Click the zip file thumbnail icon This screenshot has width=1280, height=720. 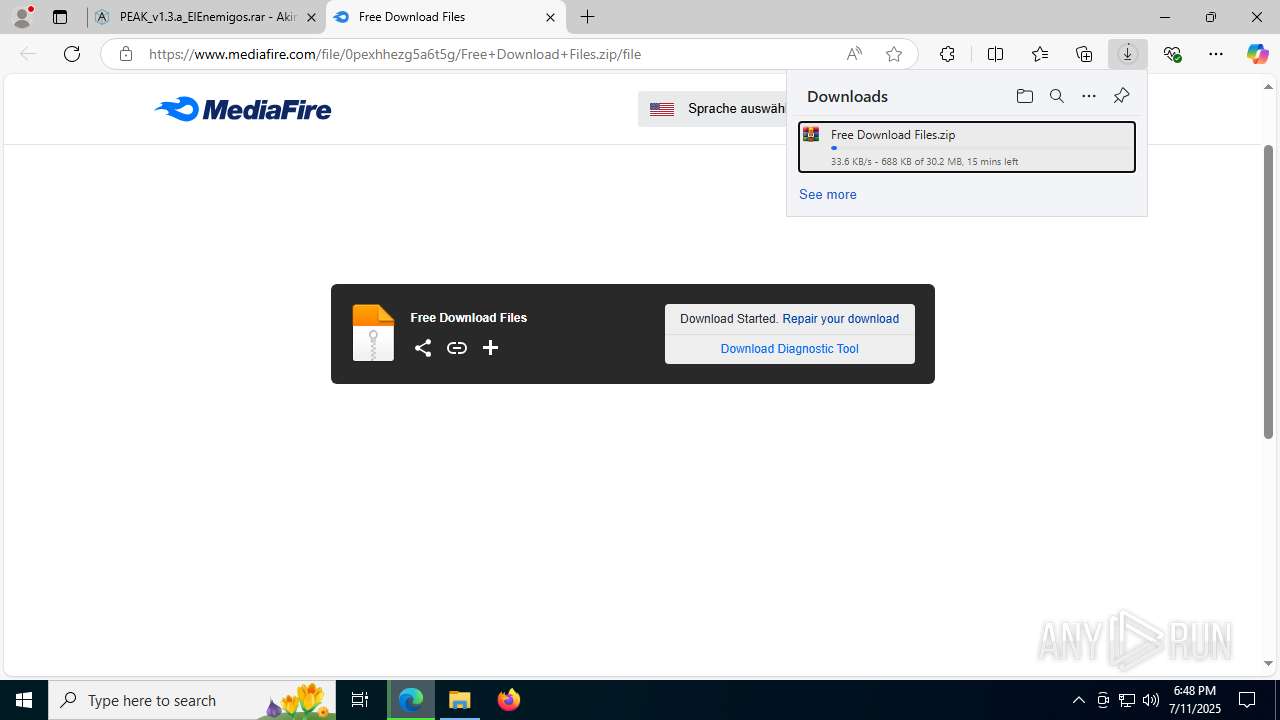(x=373, y=333)
